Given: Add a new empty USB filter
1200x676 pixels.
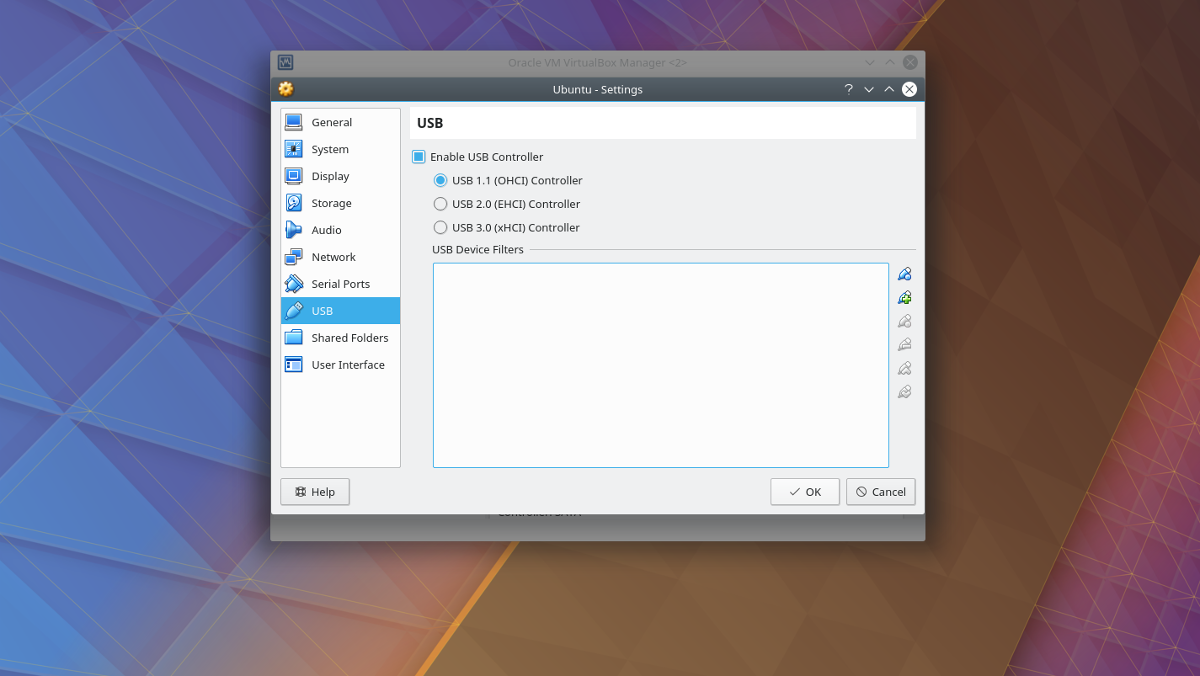Looking at the screenshot, I should pyautogui.click(x=904, y=273).
